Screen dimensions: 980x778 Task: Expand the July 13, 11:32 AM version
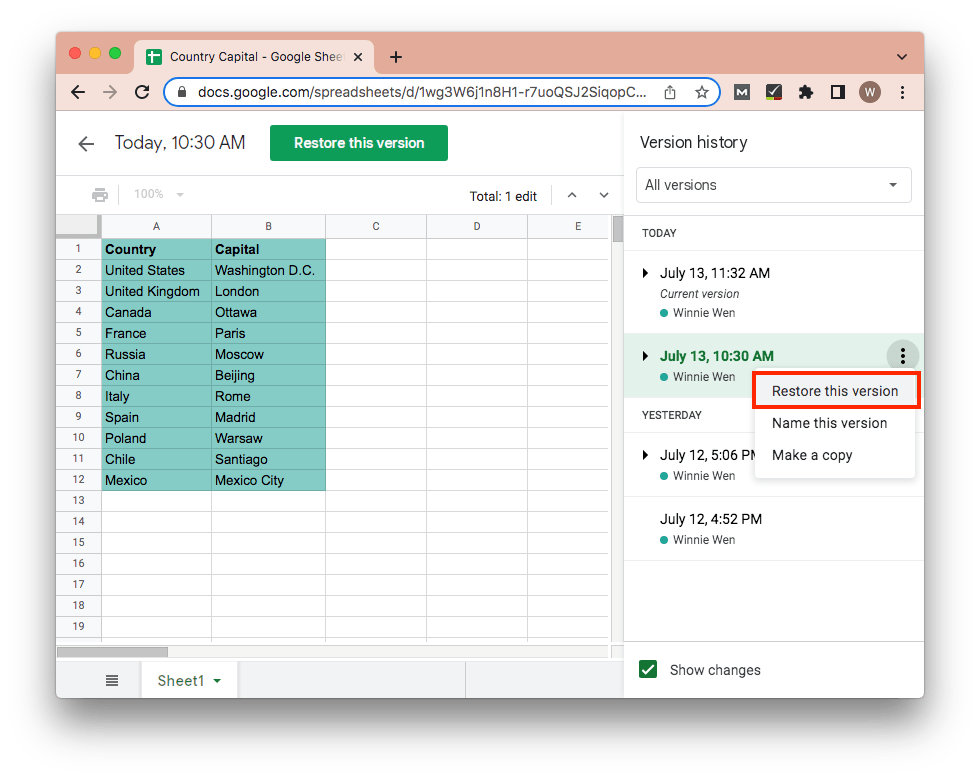[645, 273]
